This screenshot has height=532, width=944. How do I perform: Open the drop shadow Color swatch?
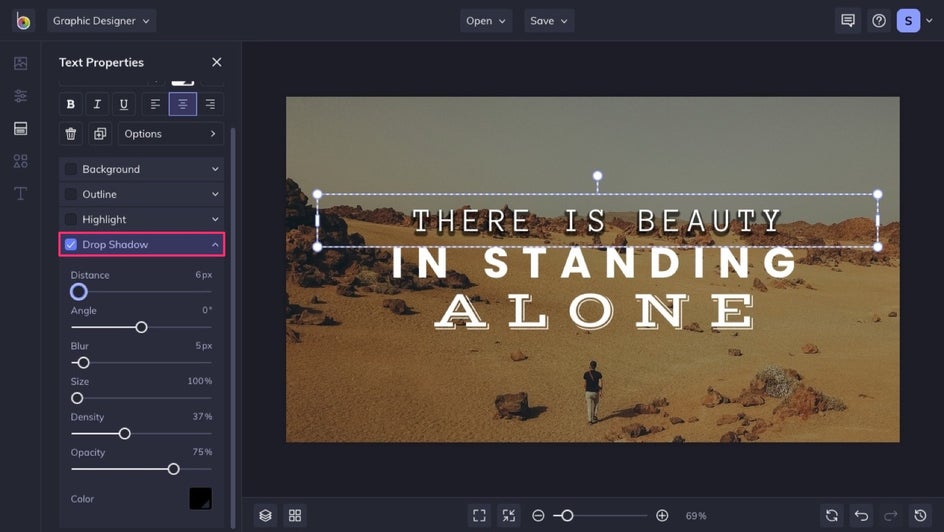point(200,499)
